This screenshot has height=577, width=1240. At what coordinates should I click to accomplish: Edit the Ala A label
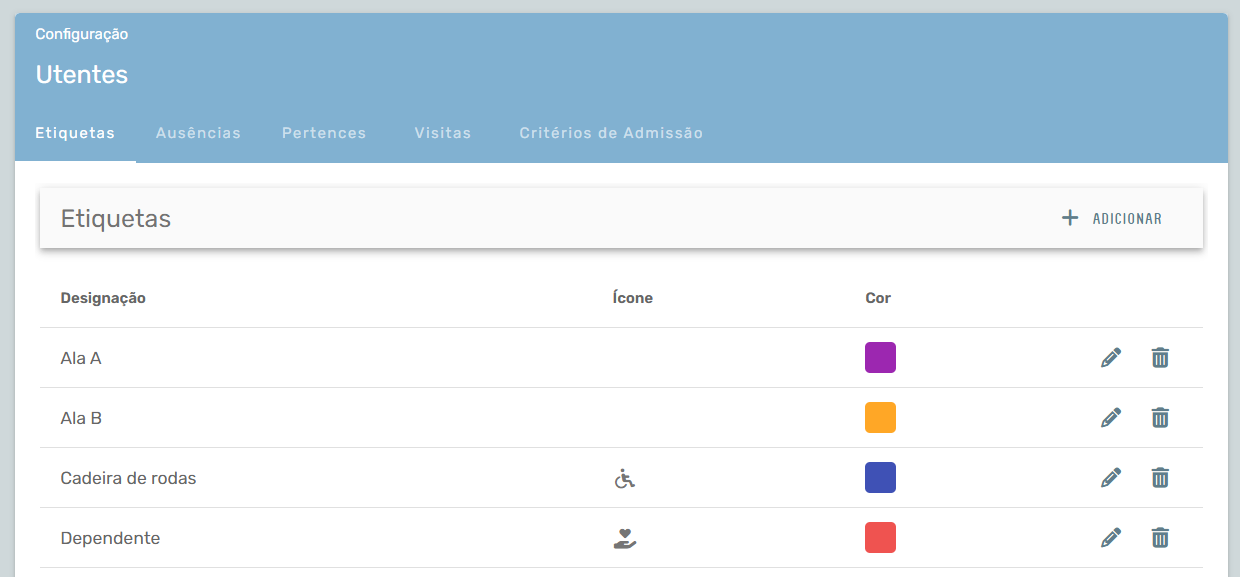pos(1111,358)
